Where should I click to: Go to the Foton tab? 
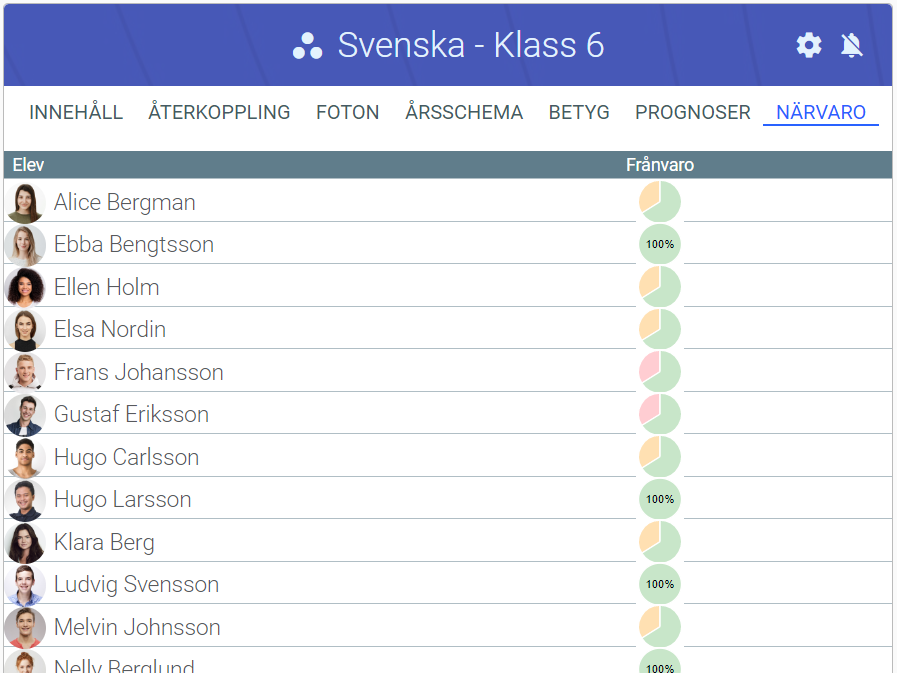tap(347, 113)
